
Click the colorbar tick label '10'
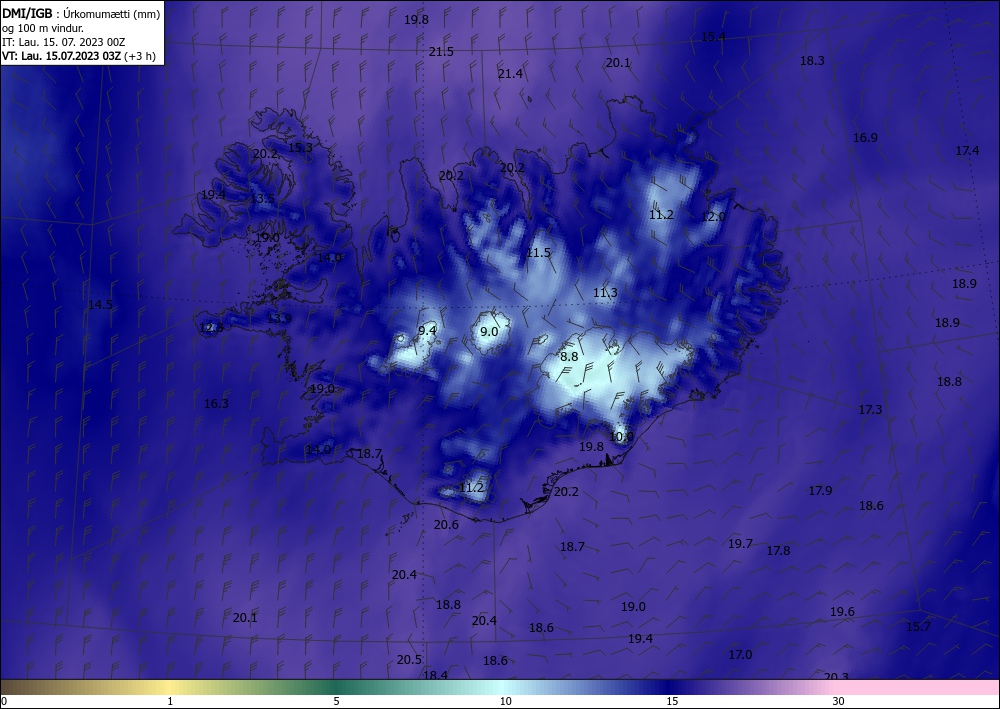tap(505, 702)
